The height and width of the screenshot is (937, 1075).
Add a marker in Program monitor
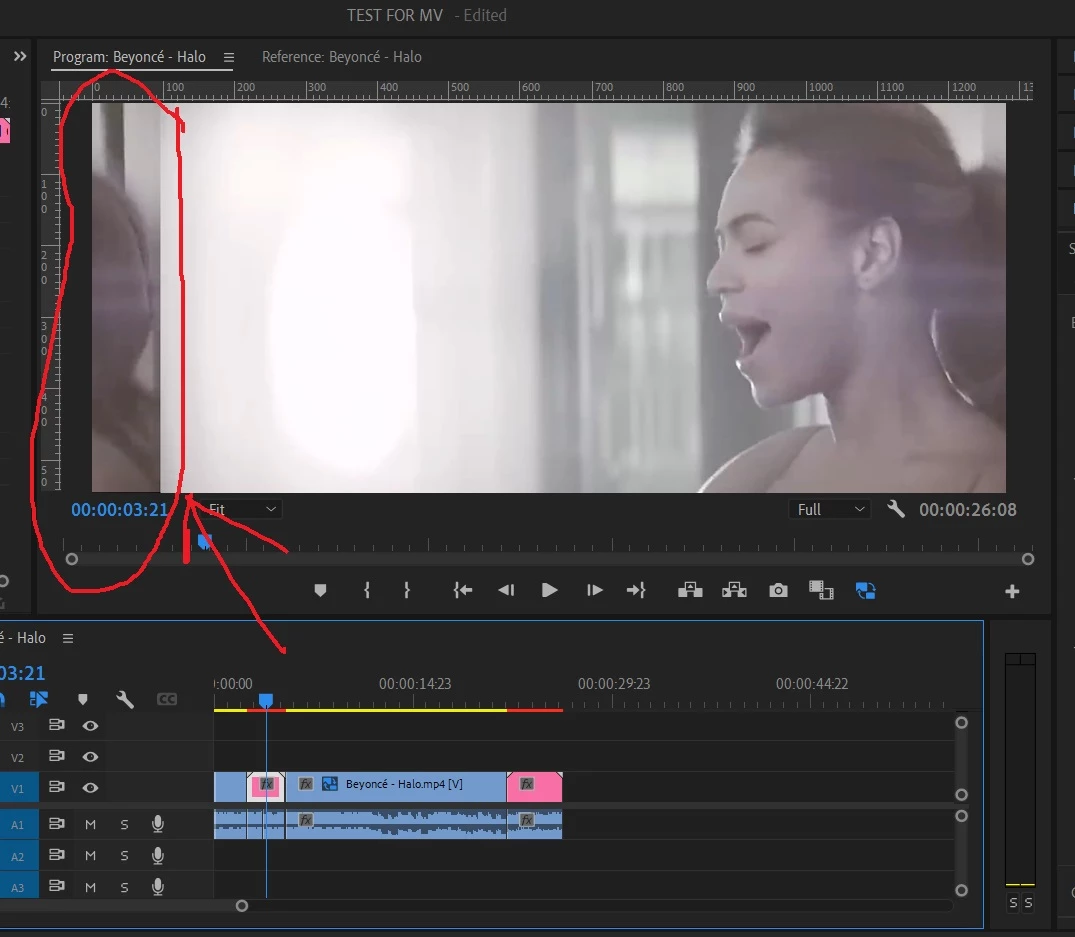[x=320, y=590]
